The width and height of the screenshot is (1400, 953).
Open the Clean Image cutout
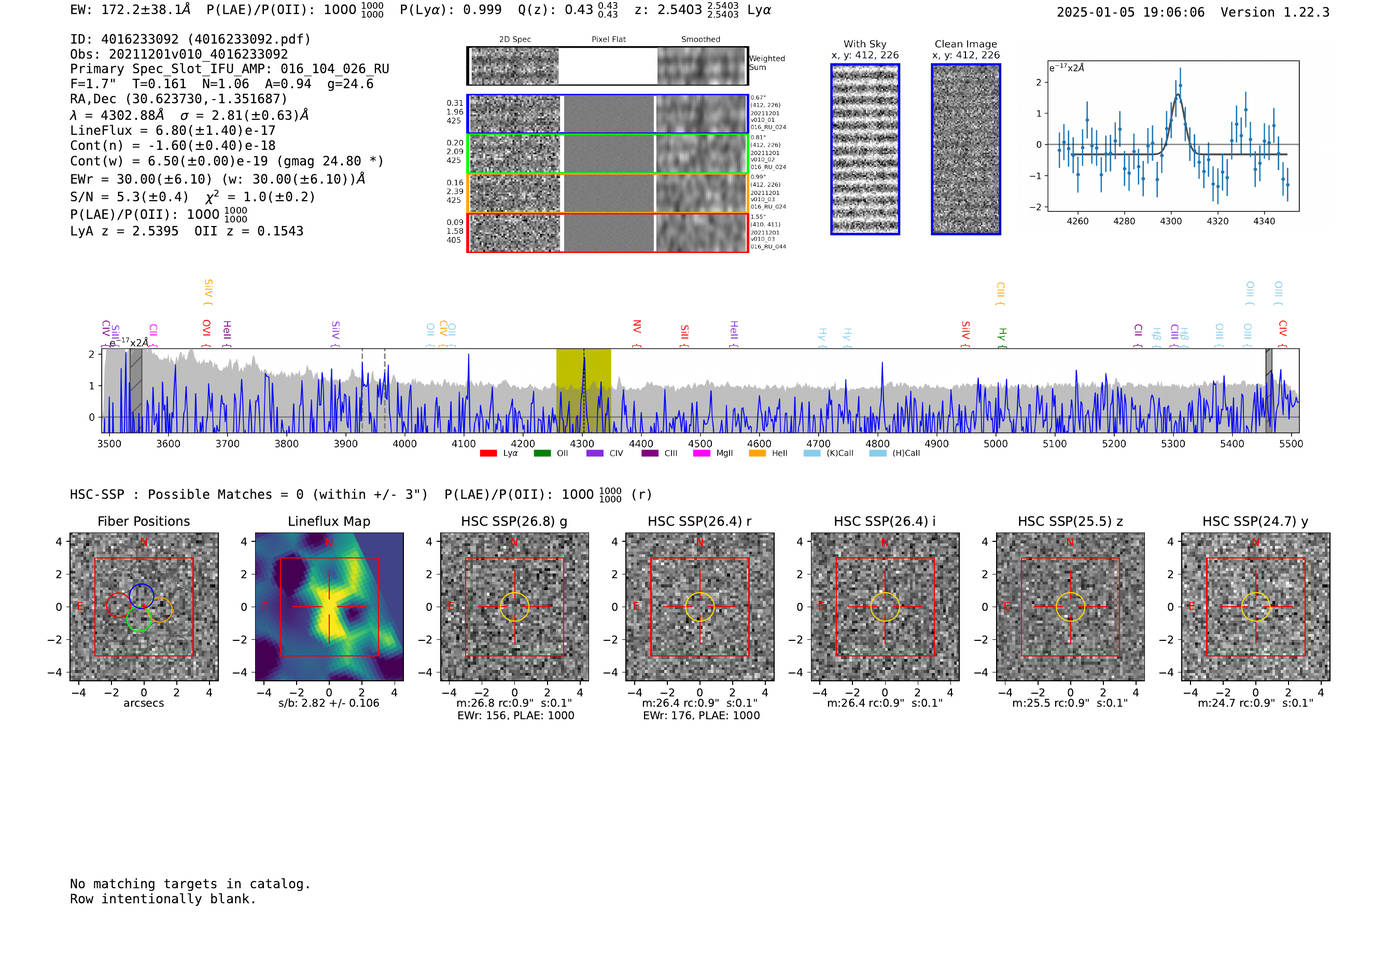pyautogui.click(x=966, y=149)
